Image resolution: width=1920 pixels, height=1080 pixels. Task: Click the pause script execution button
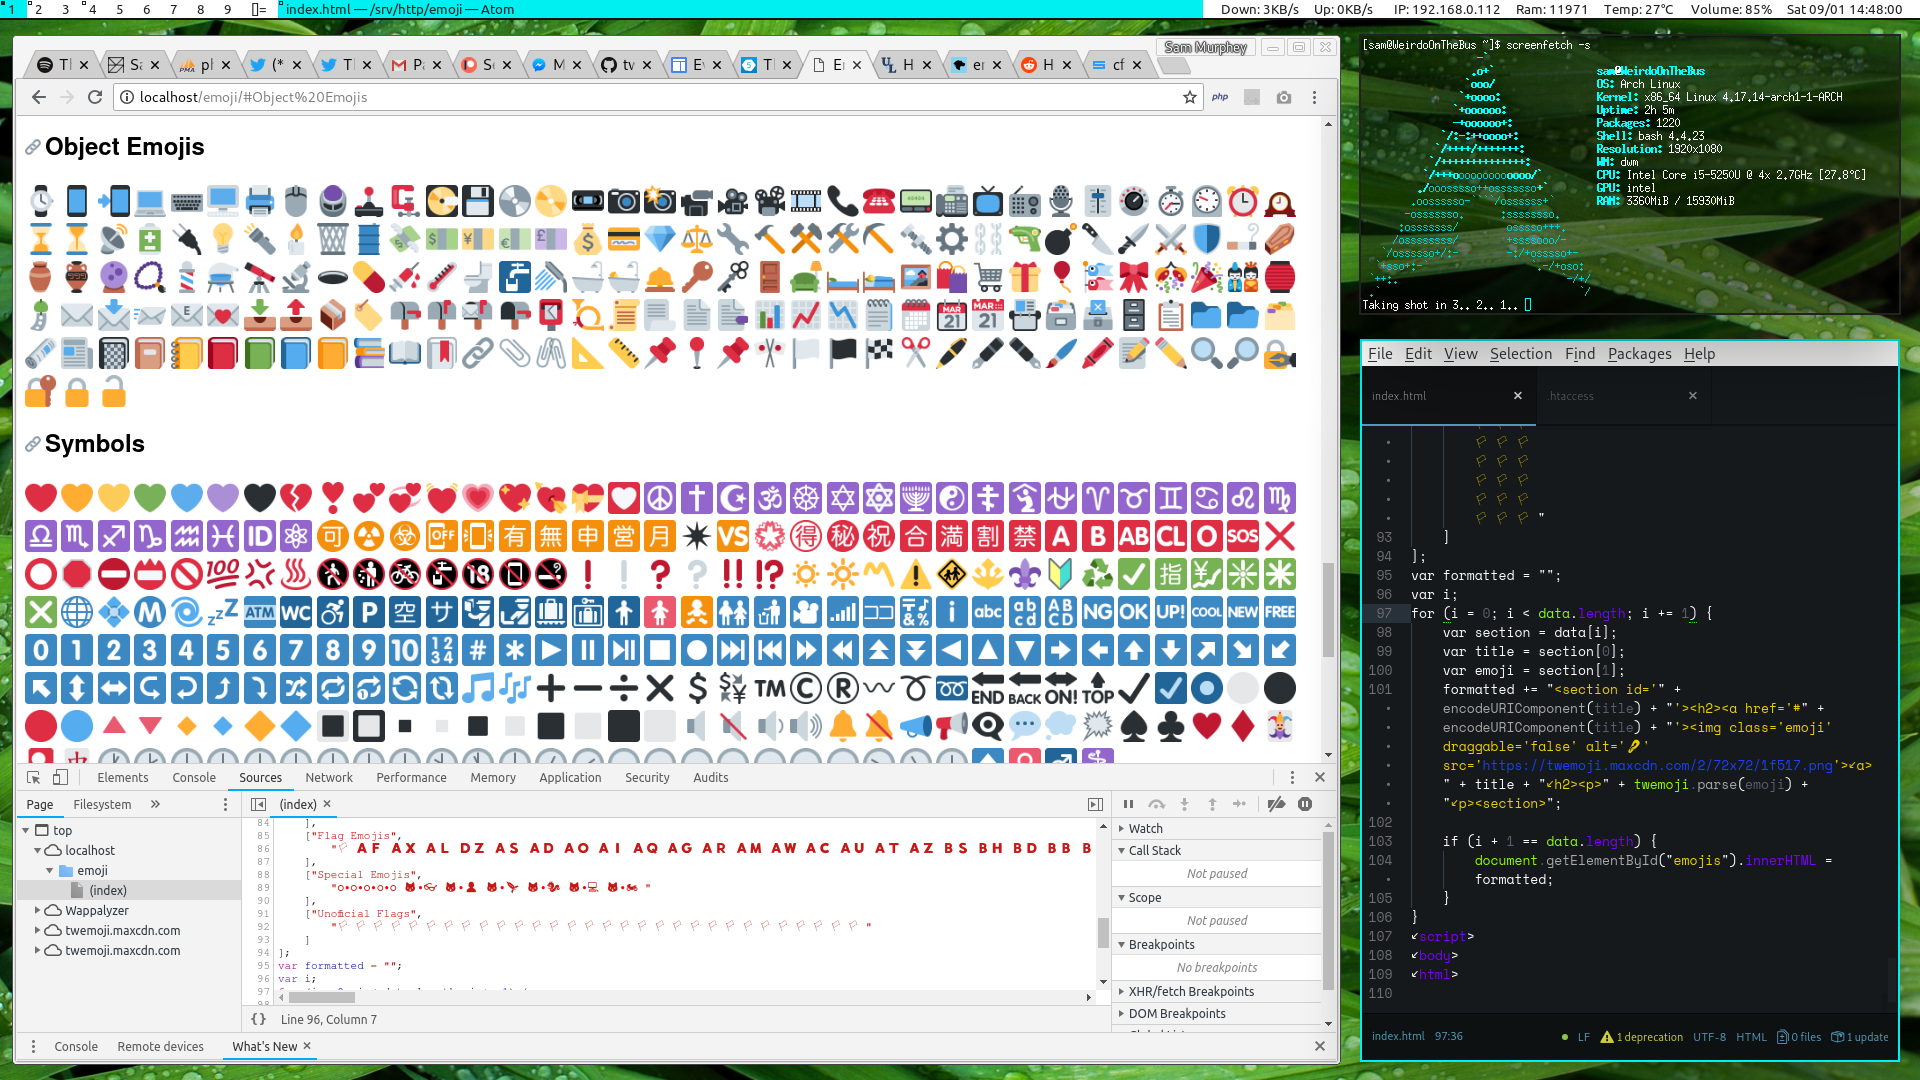pos(1128,804)
